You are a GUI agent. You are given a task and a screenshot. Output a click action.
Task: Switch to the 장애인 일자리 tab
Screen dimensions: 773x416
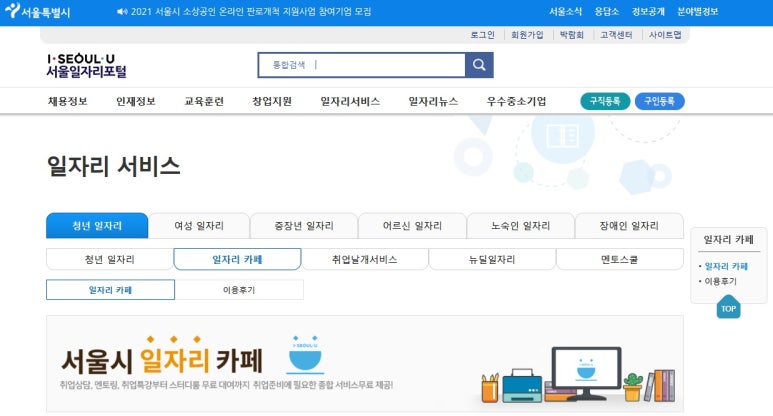[629, 226]
